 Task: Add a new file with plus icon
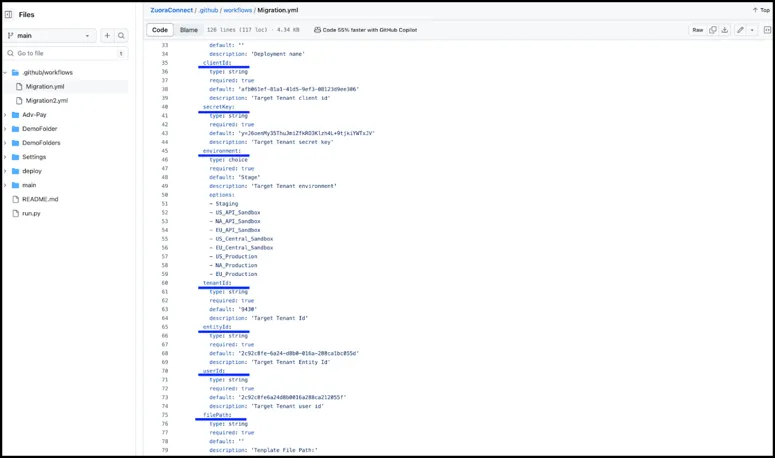[x=107, y=36]
